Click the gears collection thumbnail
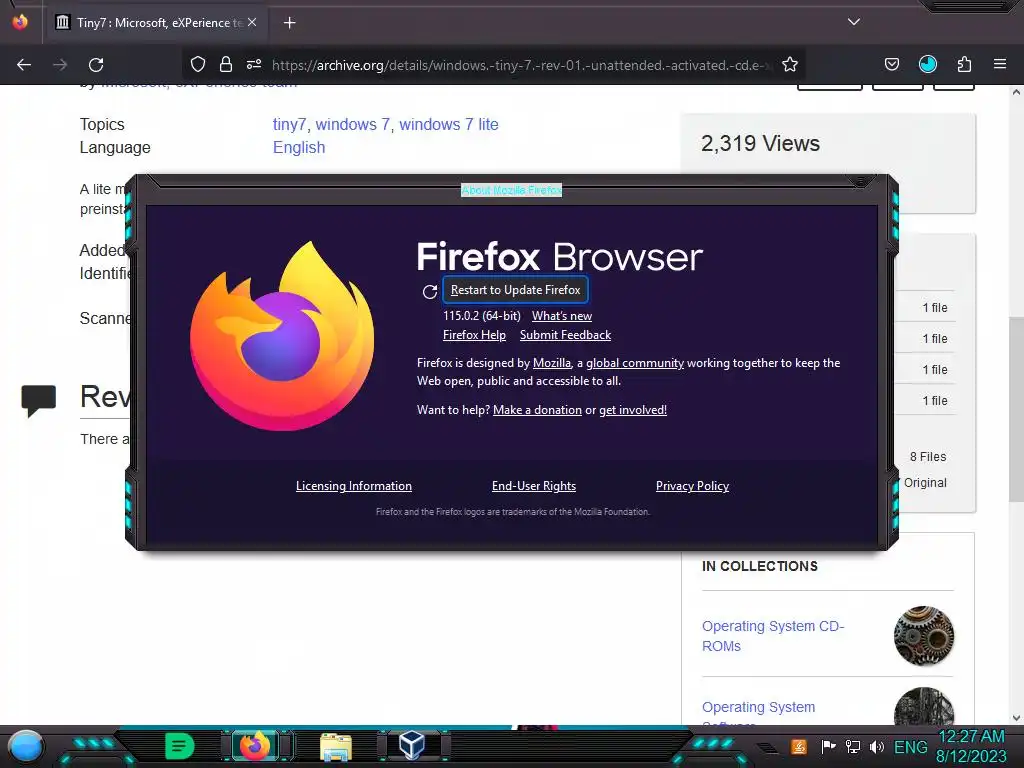1024x768 pixels. tap(923, 636)
